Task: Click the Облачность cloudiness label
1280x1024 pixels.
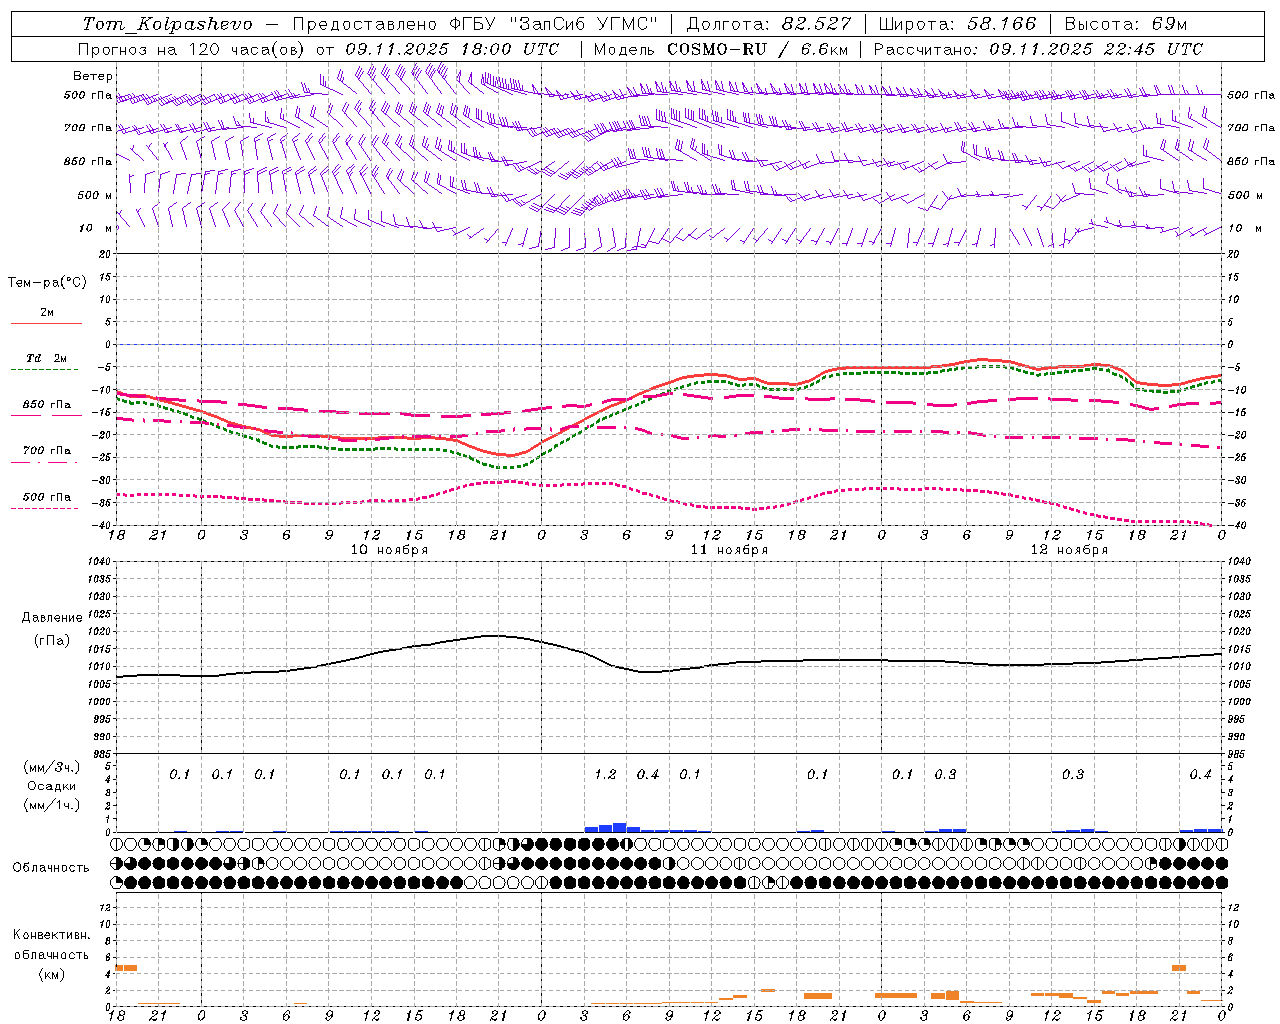Action: [x=51, y=868]
